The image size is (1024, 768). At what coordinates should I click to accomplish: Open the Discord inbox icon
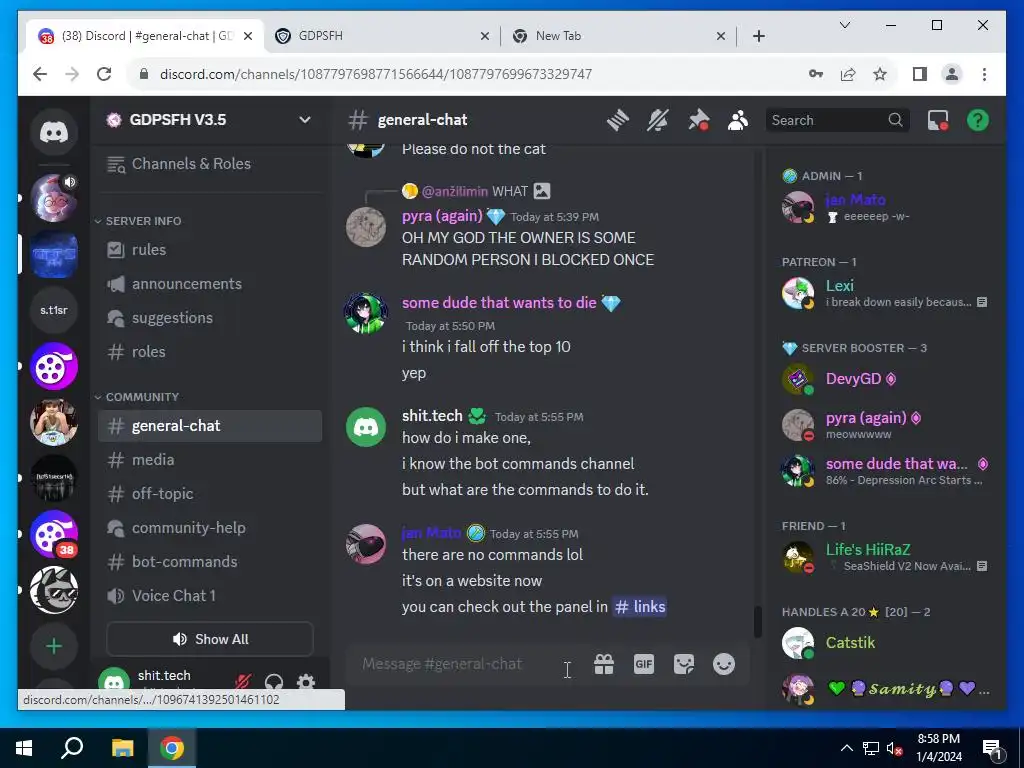click(938, 120)
